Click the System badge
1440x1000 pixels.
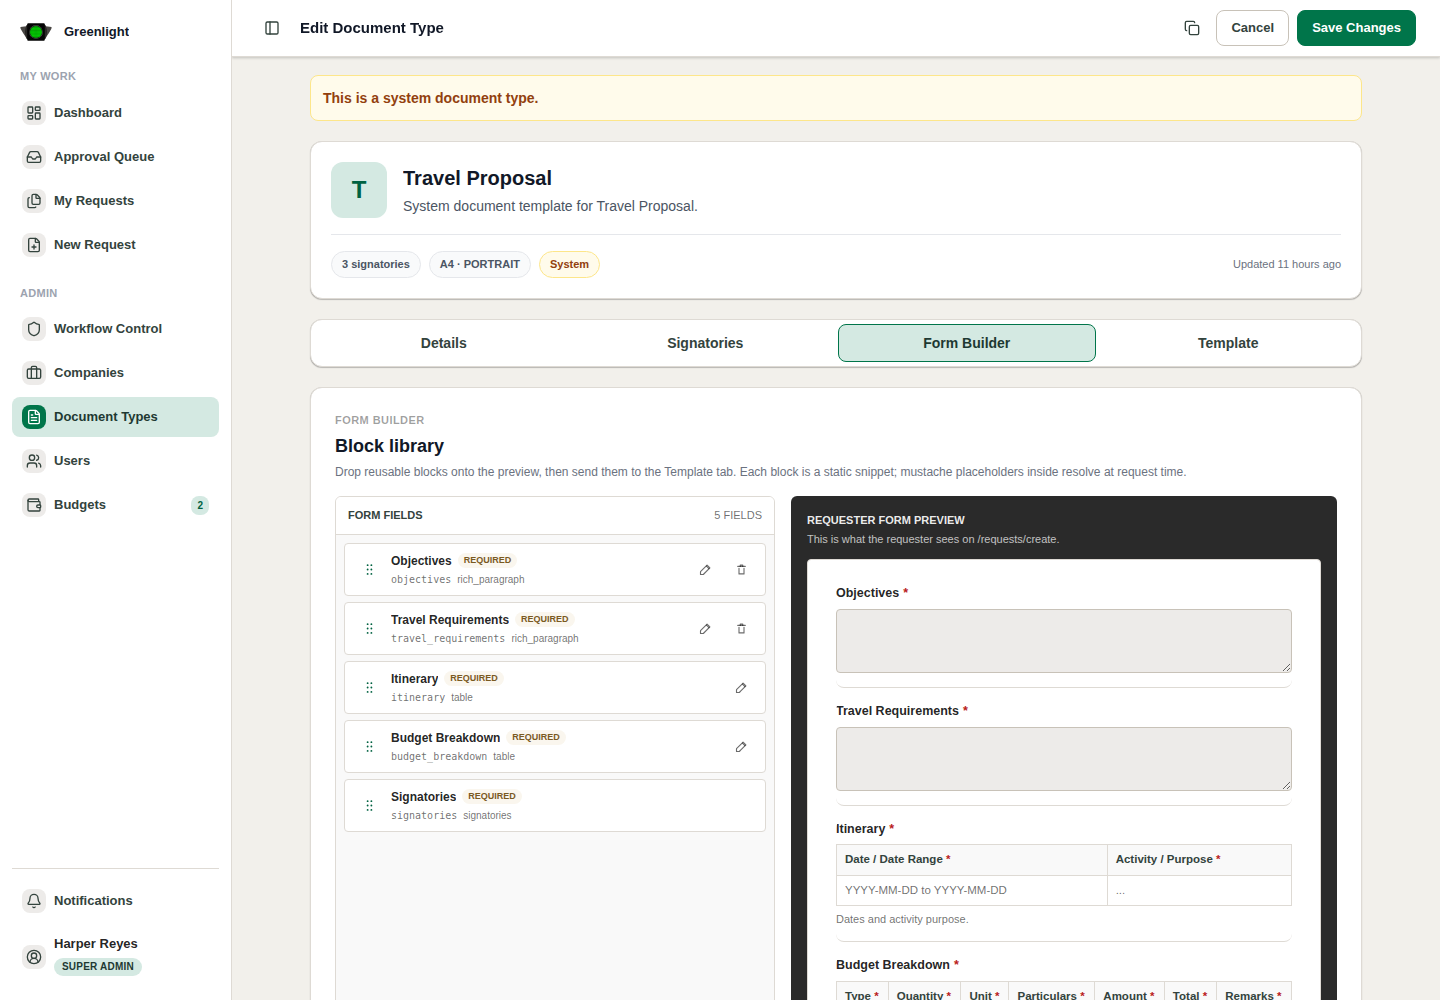[569, 264]
